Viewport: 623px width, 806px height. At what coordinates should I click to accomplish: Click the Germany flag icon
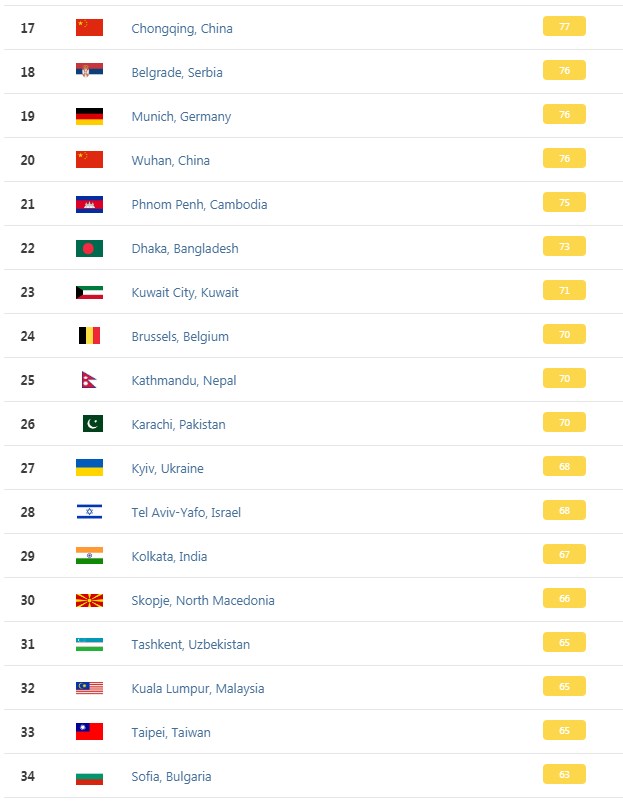point(89,116)
